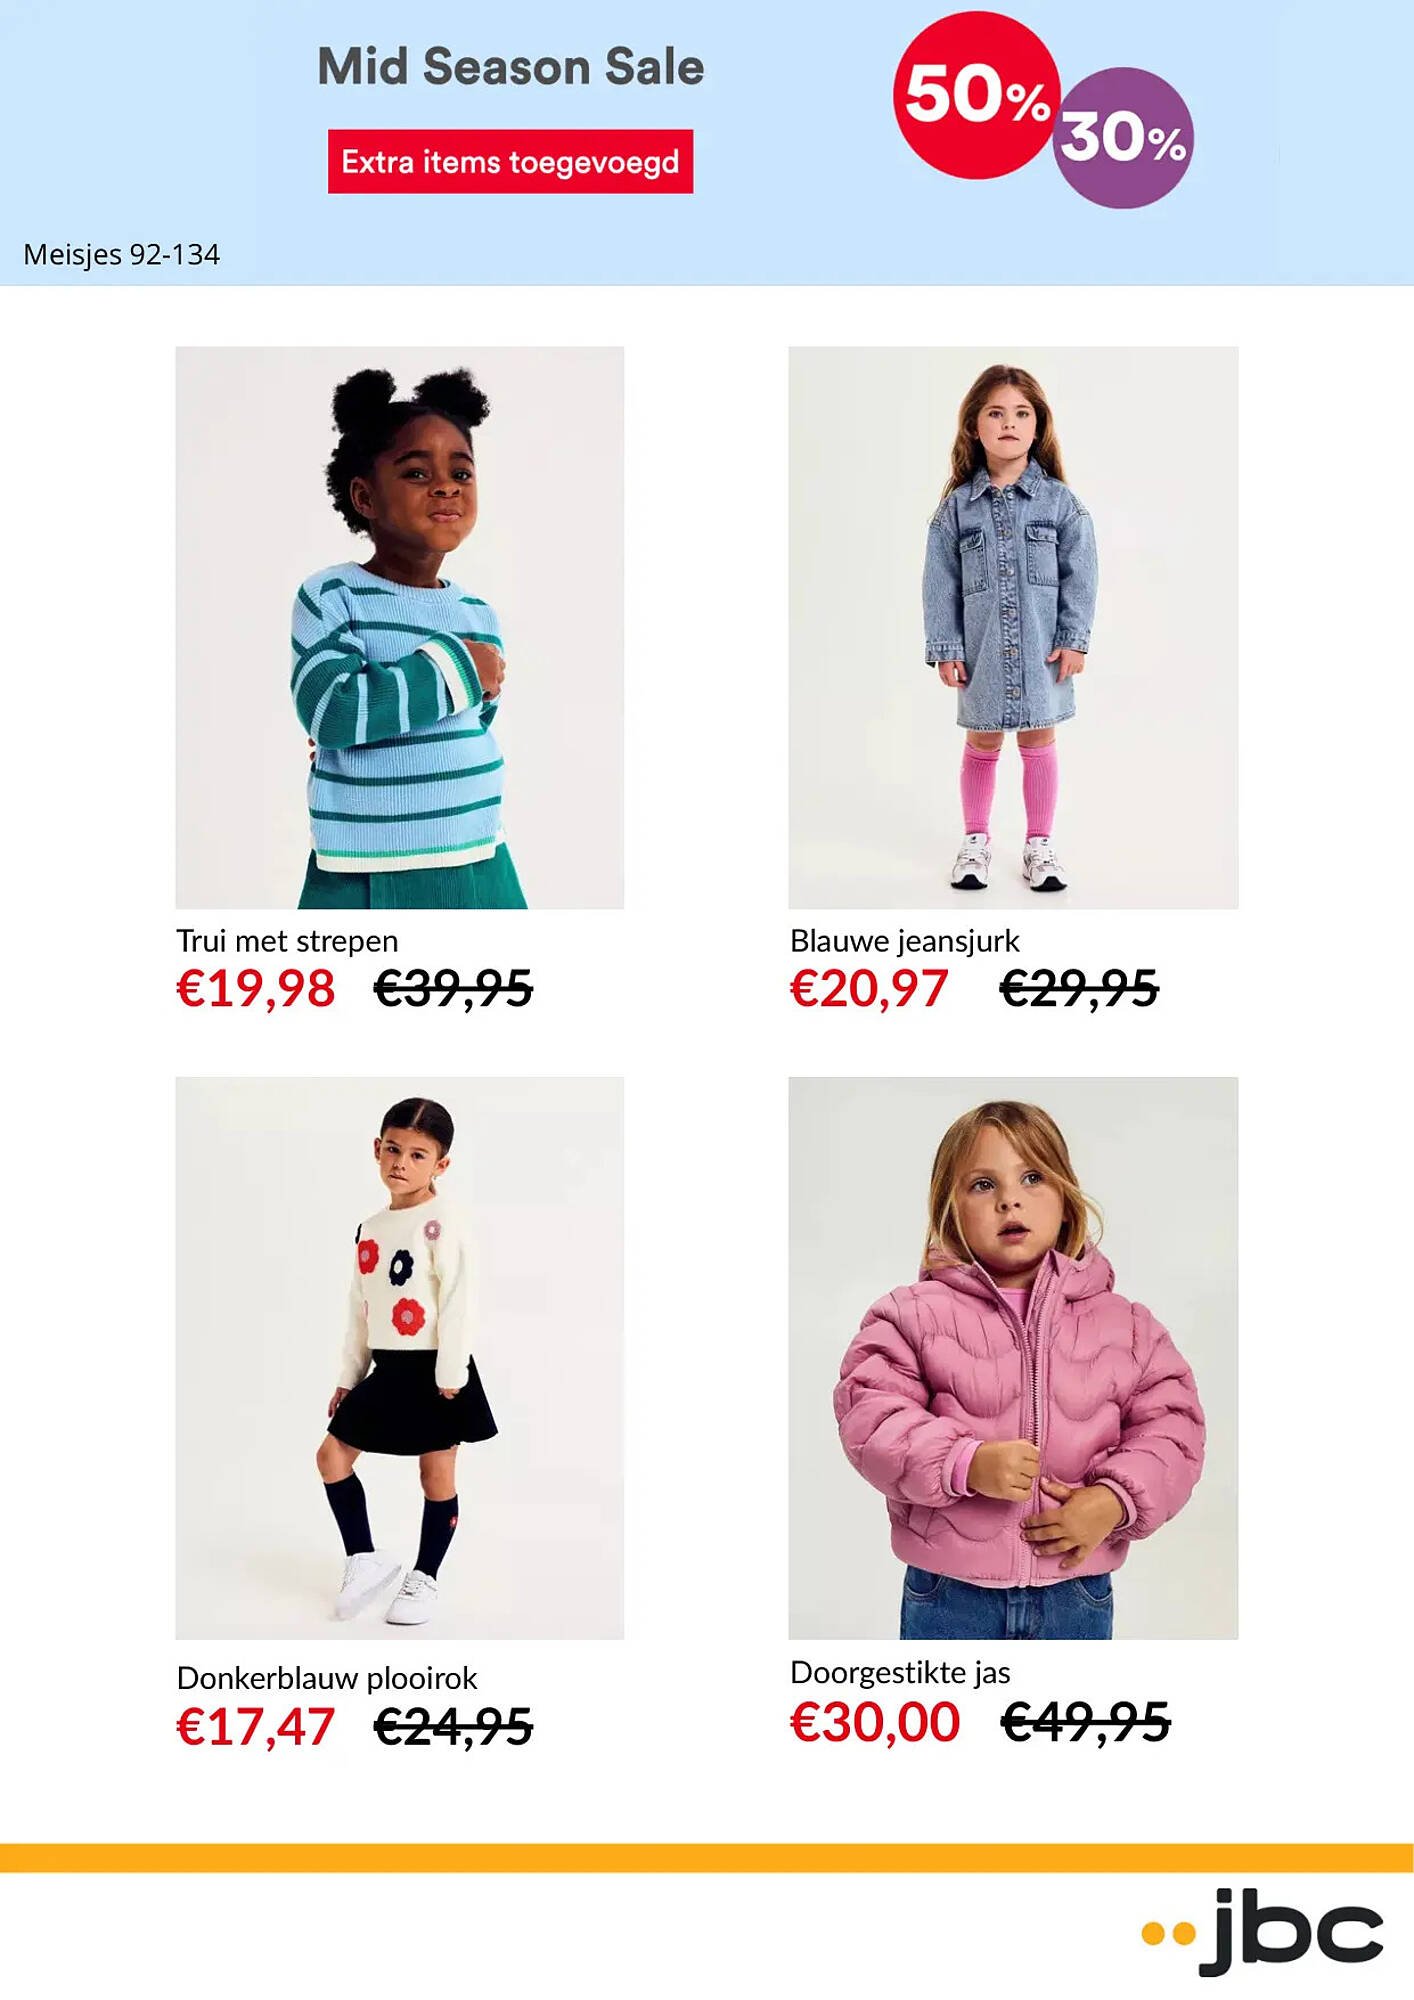Select the Meisjes 92-134 category label
1414x2000 pixels.
121,255
